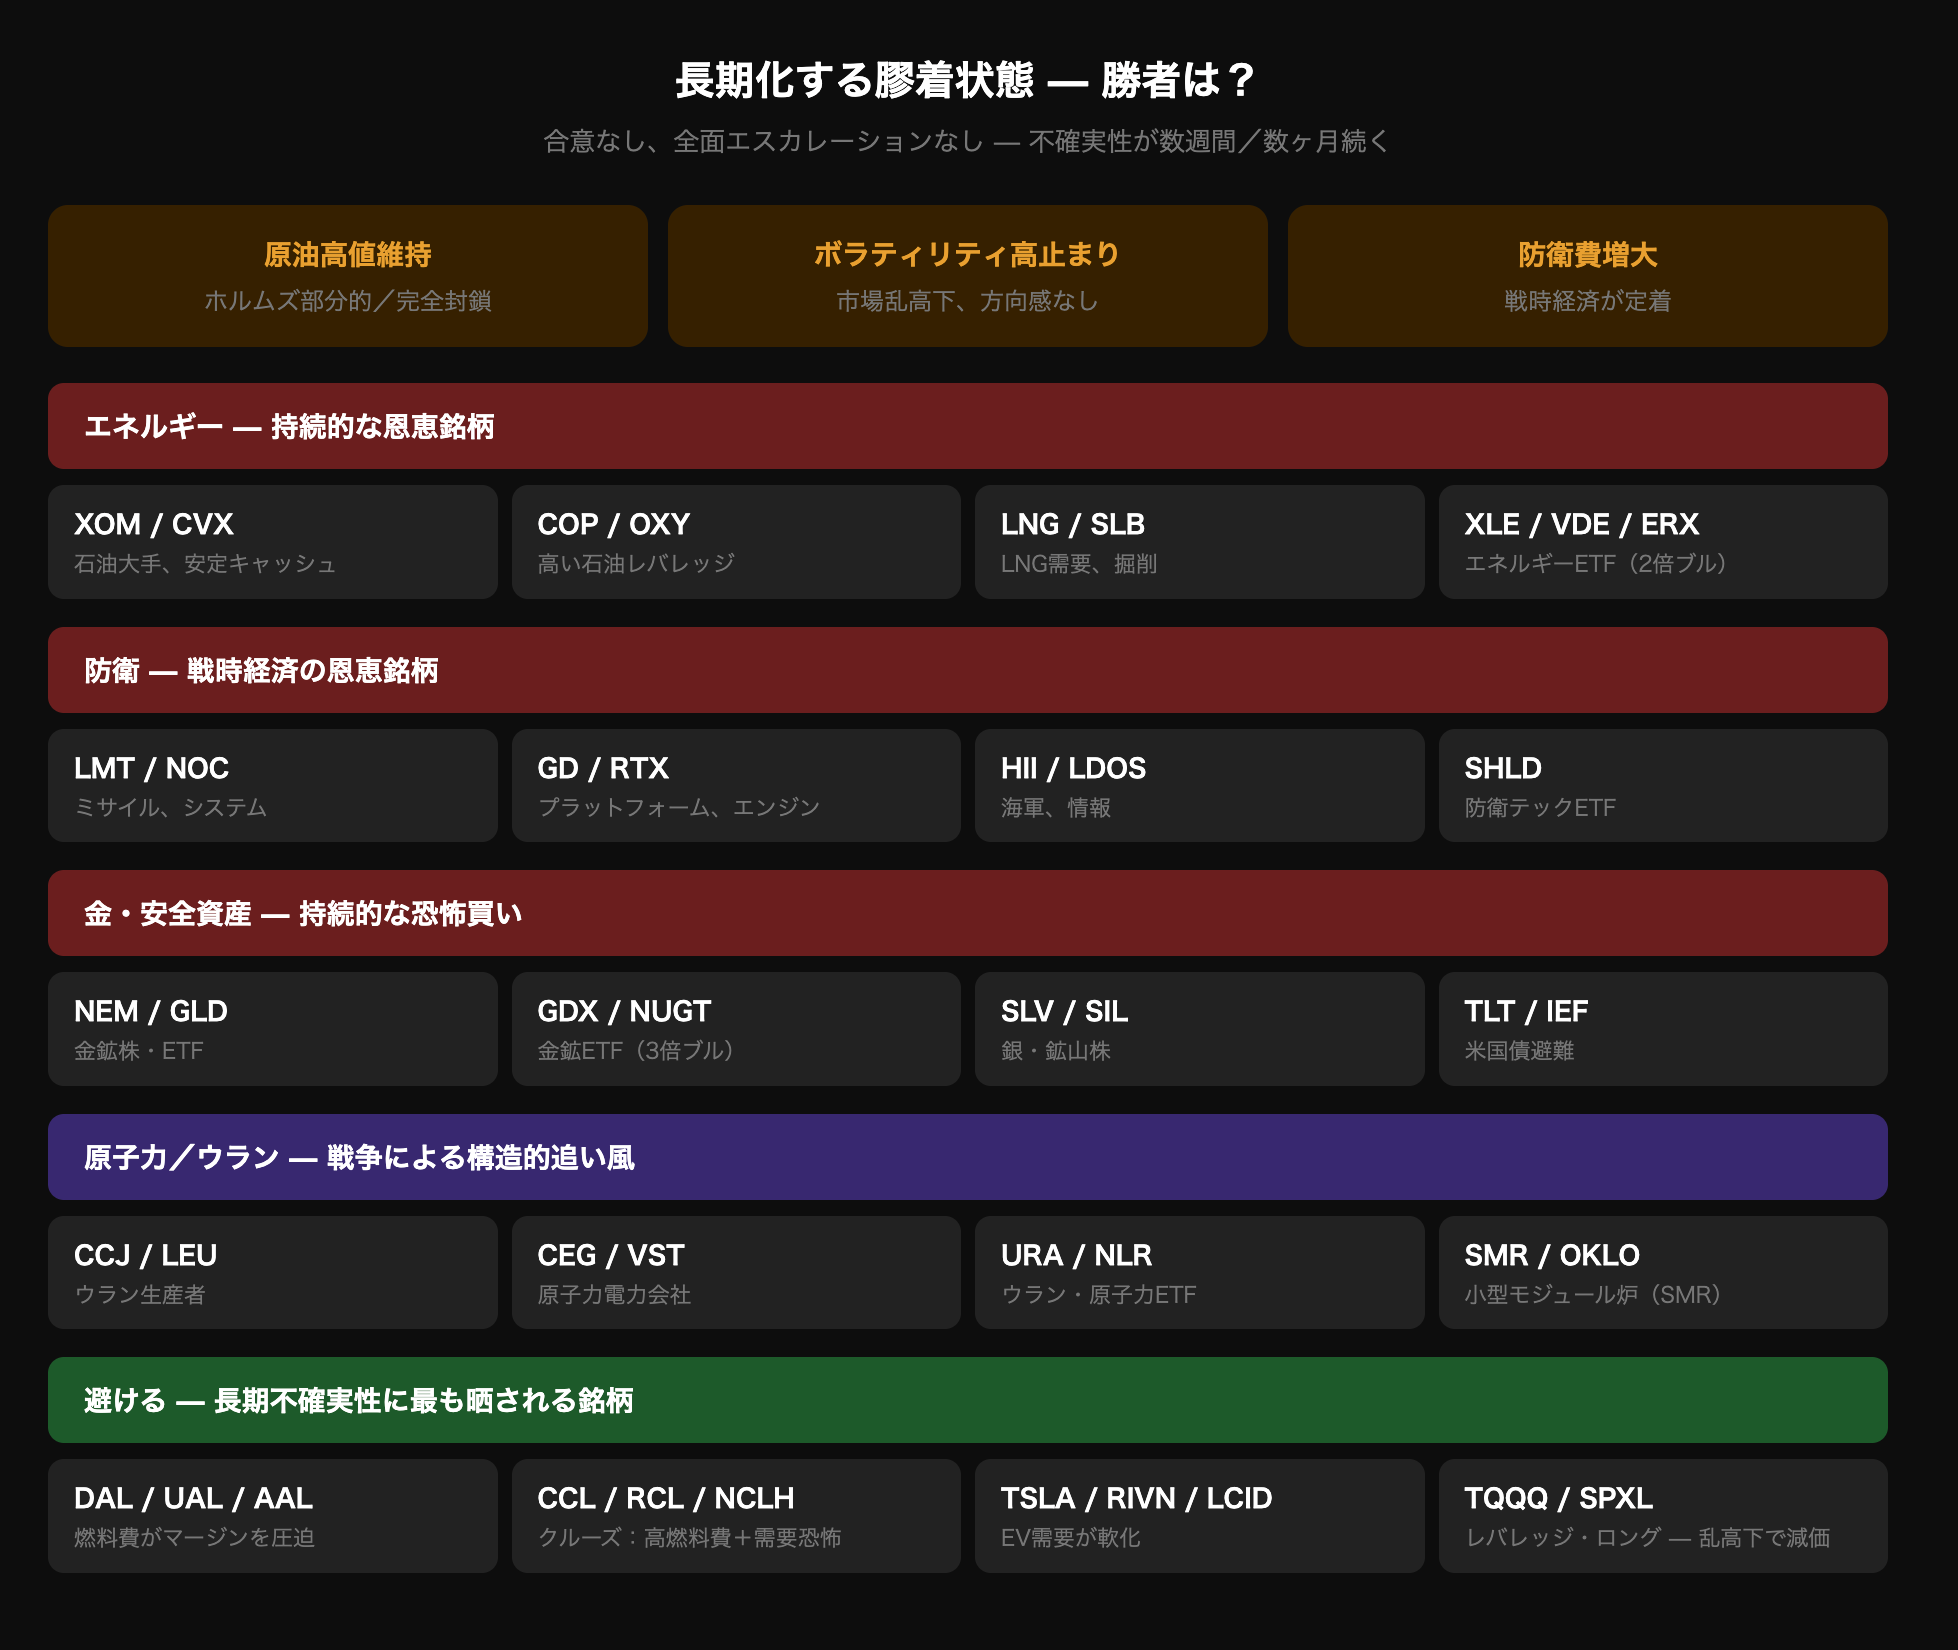Image resolution: width=1958 pixels, height=1650 pixels.
Task: Click the ボラティリティ高止まり scenario box
Action: [967, 276]
